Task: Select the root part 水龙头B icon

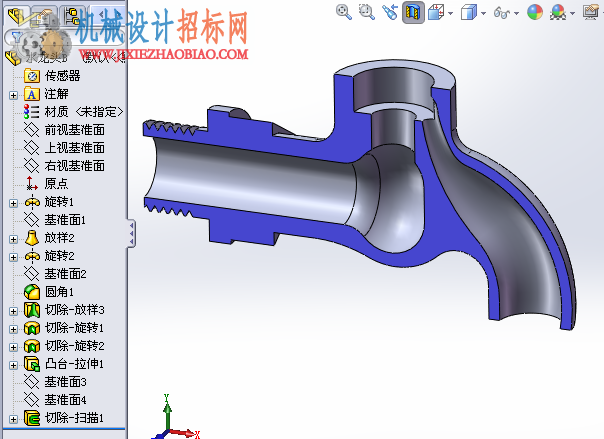Action: [13, 57]
